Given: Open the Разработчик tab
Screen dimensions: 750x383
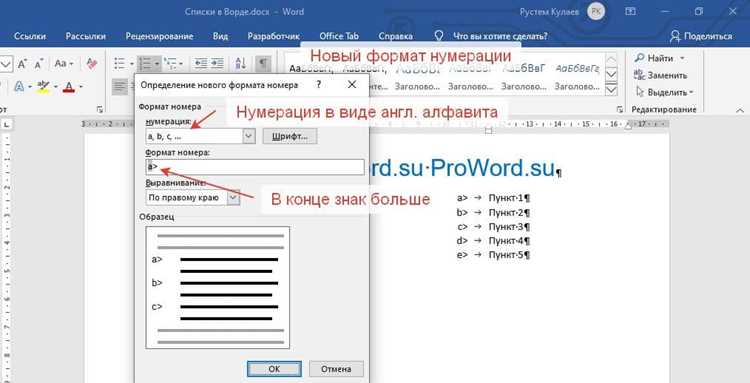Looking at the screenshot, I should [274, 36].
